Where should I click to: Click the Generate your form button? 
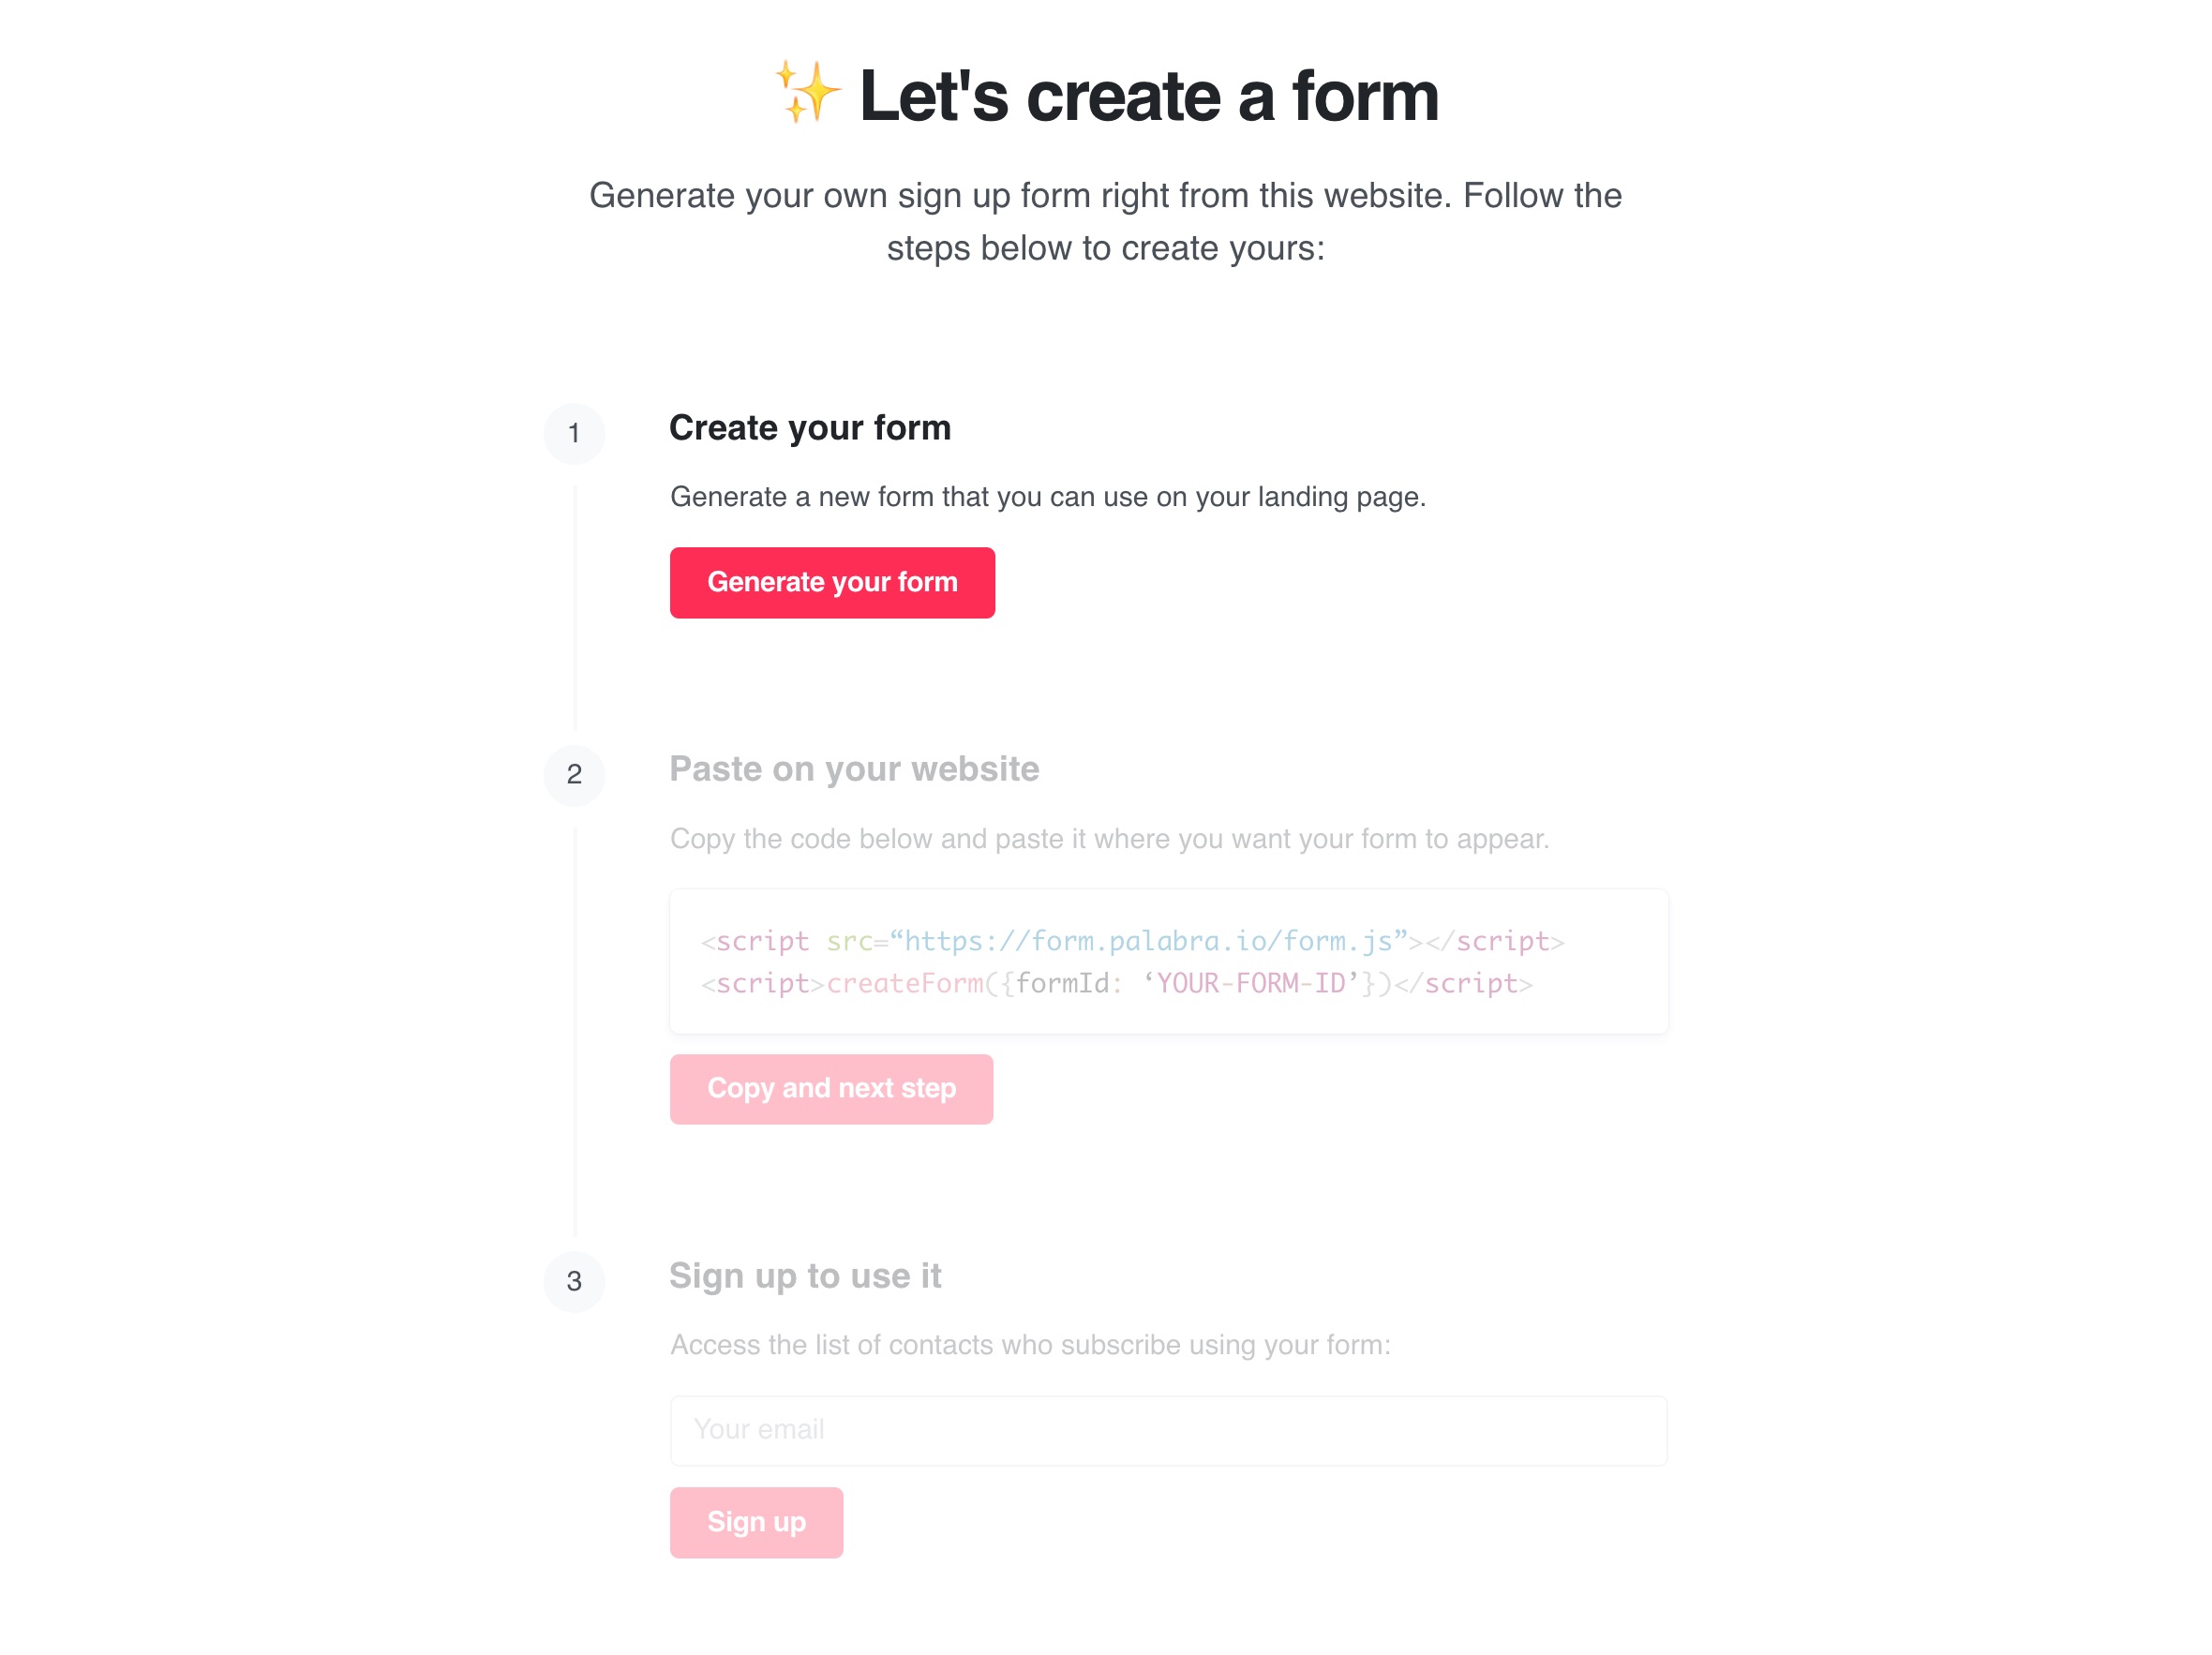[832, 582]
